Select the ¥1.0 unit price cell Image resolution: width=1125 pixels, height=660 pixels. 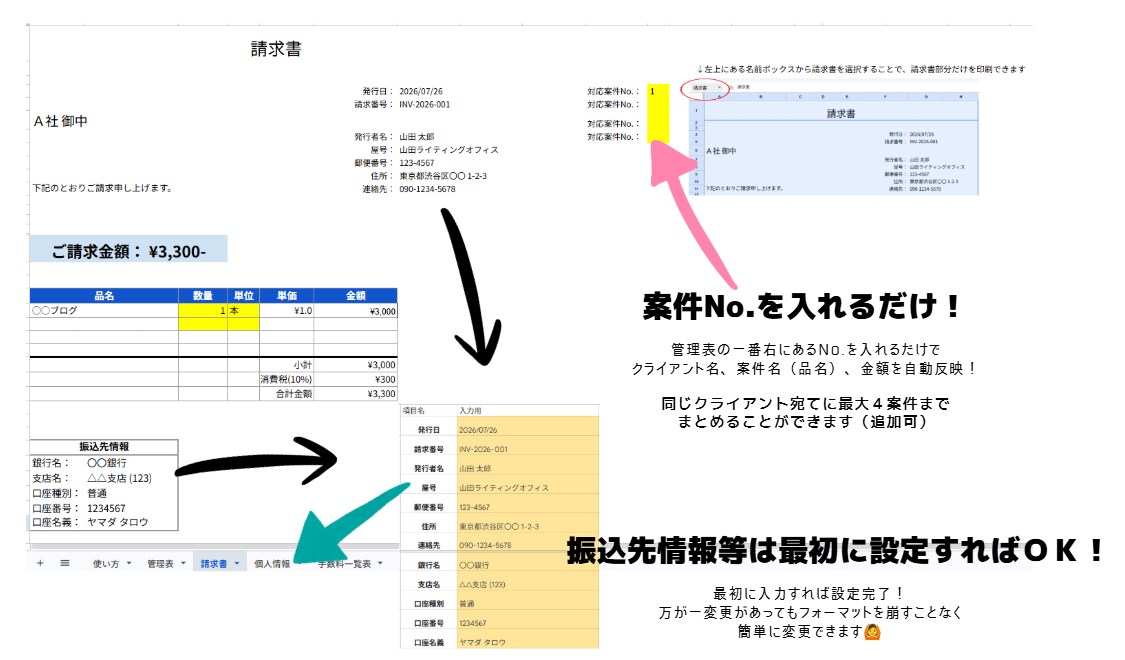[286, 311]
